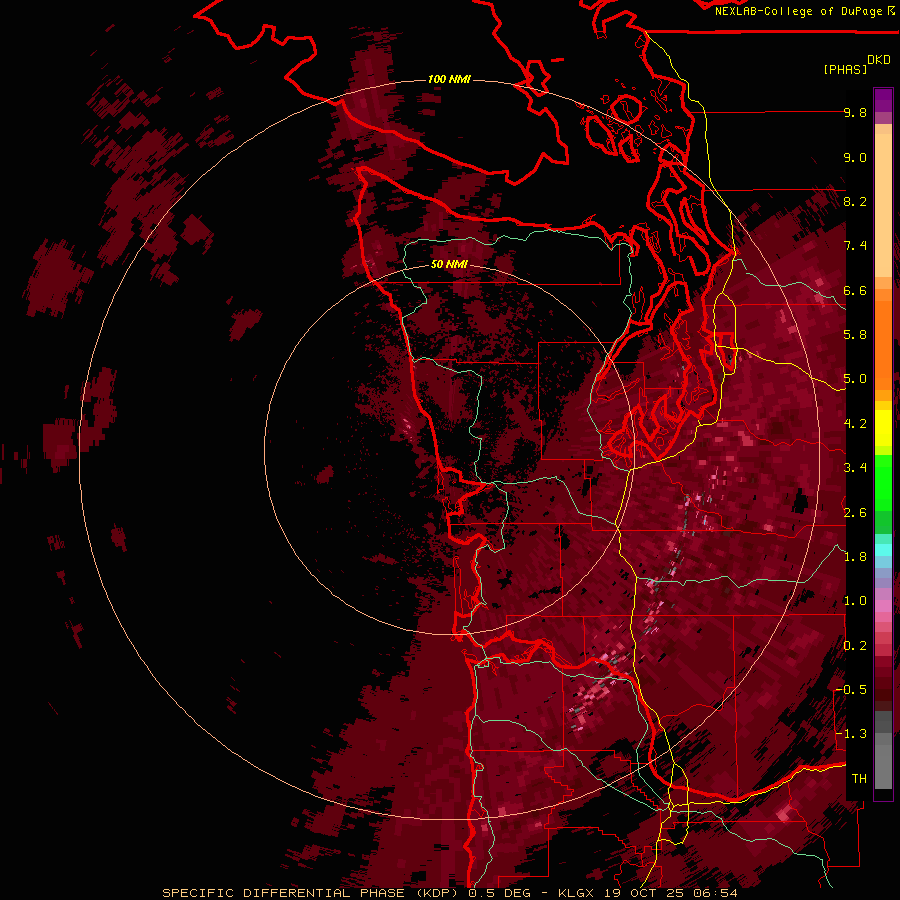The width and height of the screenshot is (900, 900).
Task: Click the 9.8 value on the legend
Action: (x=855, y=112)
